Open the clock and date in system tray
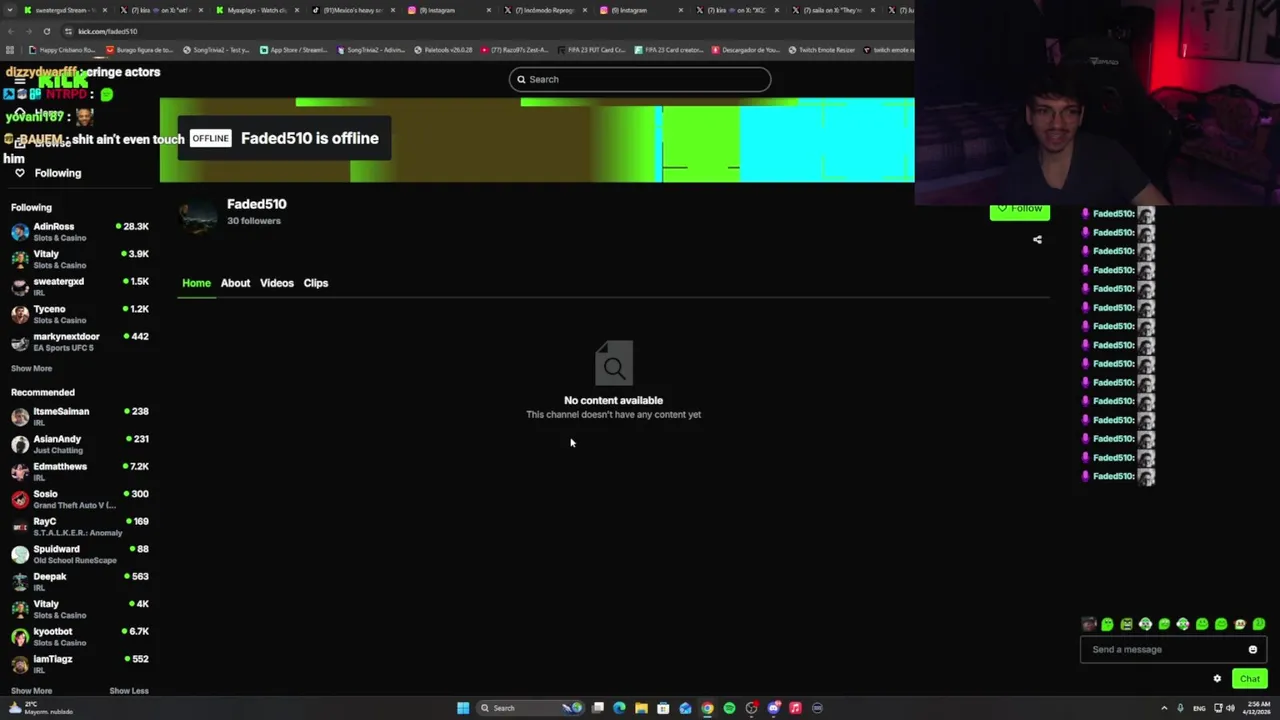The height and width of the screenshot is (720, 1280). [x=1258, y=708]
